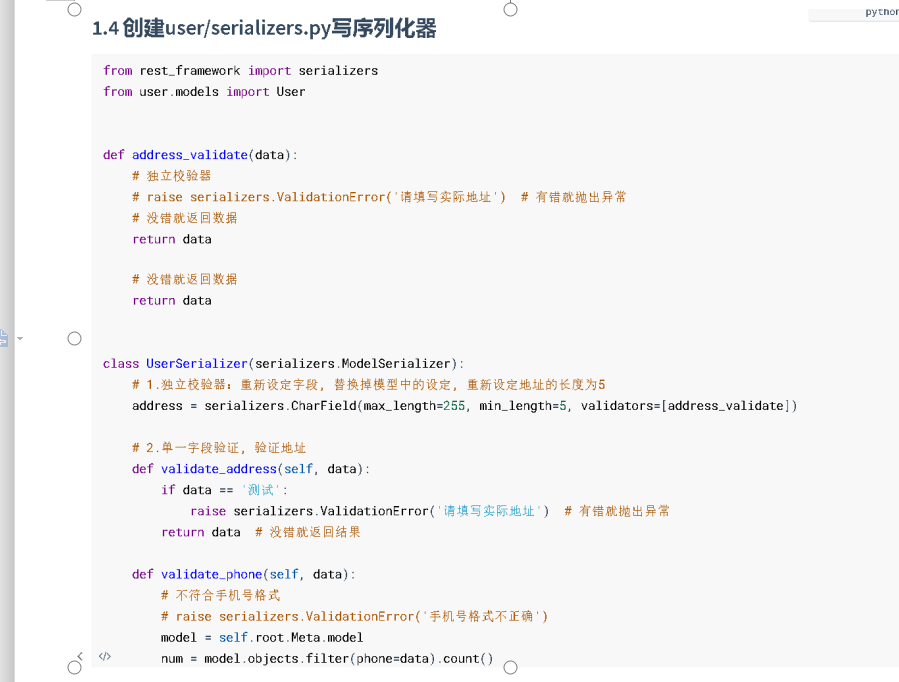Screen dimensions: 899x682
Task: Click the circle handle at top center
Action: 510,9
